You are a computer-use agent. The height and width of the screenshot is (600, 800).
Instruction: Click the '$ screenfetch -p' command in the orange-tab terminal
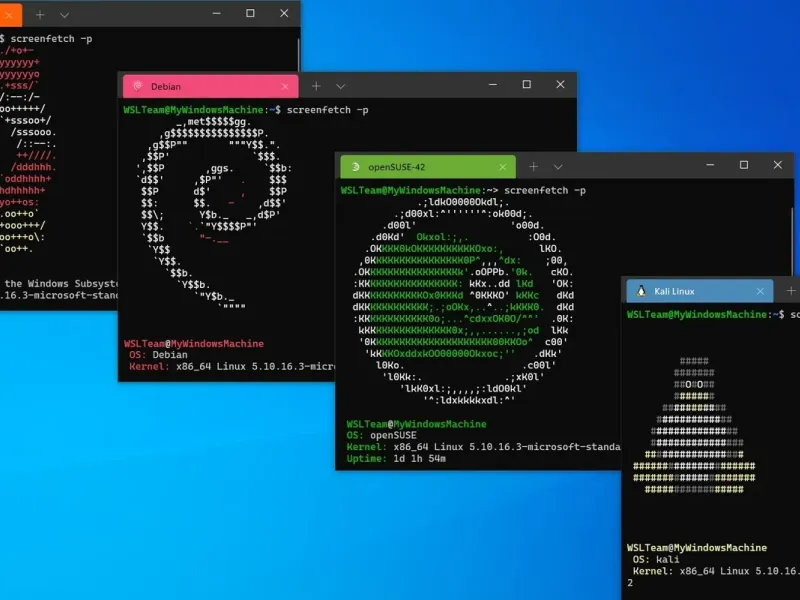[46, 39]
